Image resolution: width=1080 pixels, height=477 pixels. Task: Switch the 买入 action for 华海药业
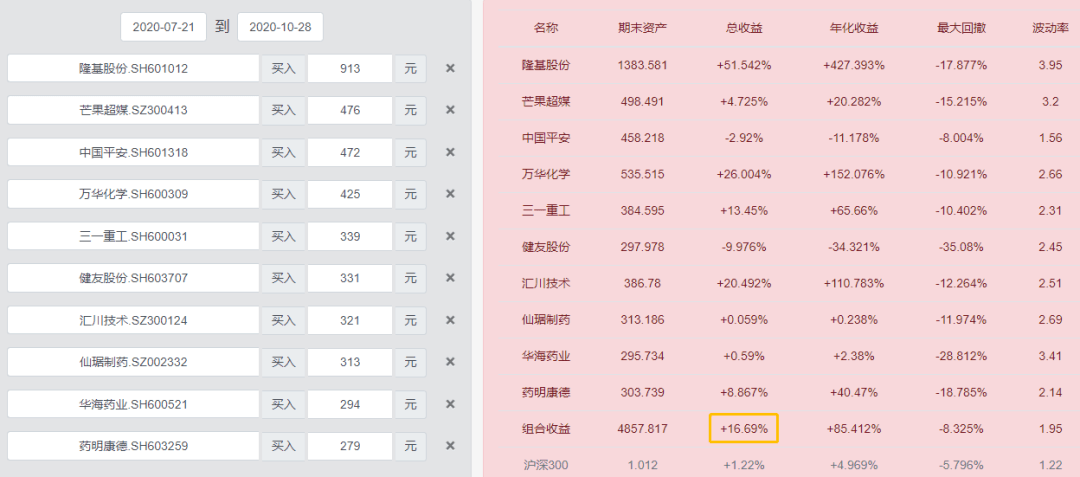point(283,404)
